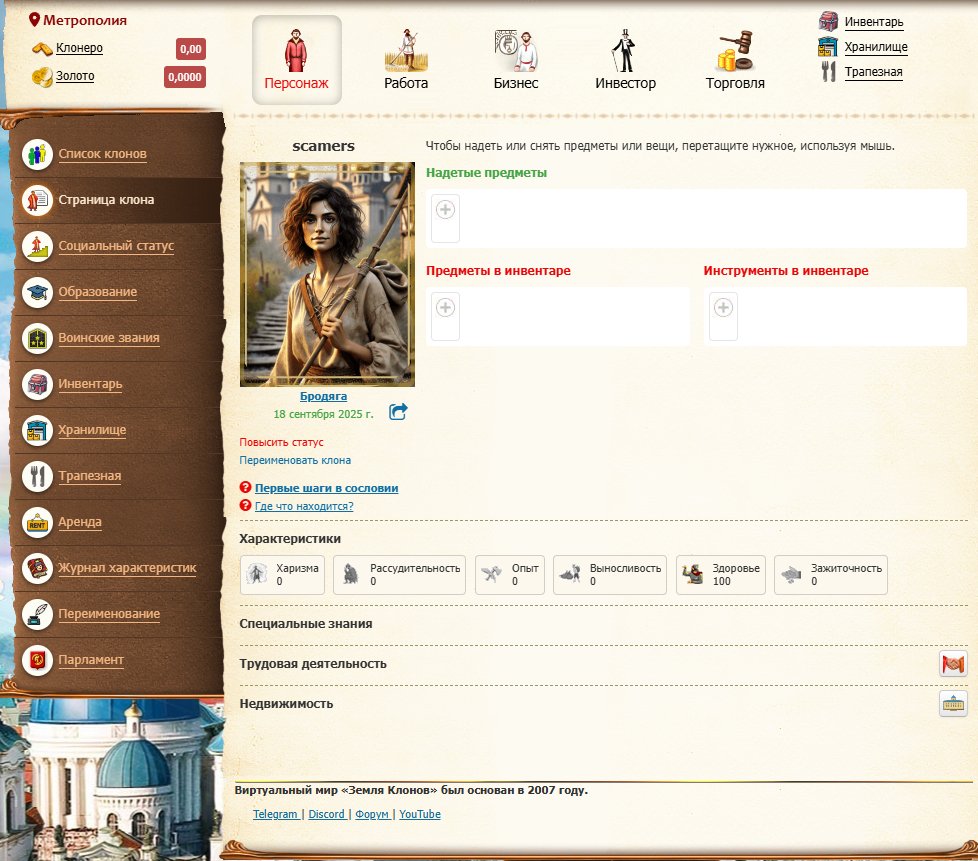Click the Воинские звания badge icon
Viewport: 978px width, 861px height.
tap(37, 338)
